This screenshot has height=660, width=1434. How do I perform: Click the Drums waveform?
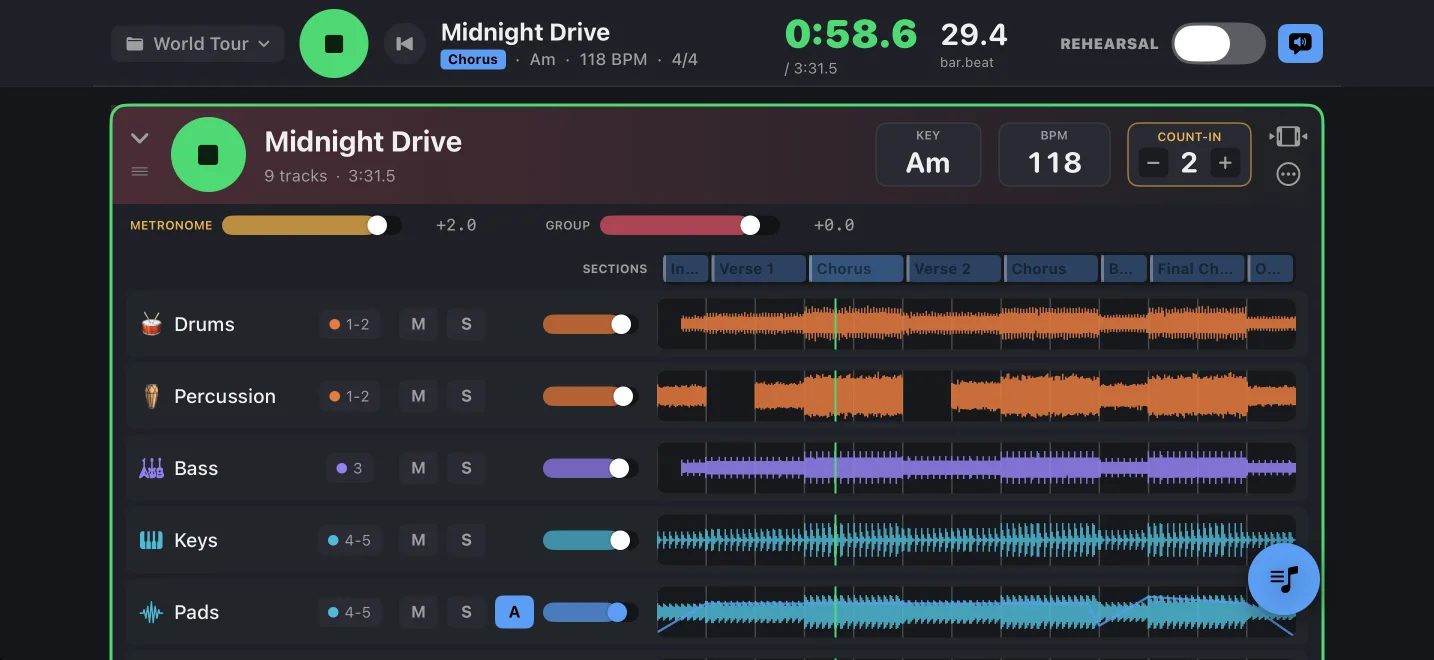[x=976, y=324]
